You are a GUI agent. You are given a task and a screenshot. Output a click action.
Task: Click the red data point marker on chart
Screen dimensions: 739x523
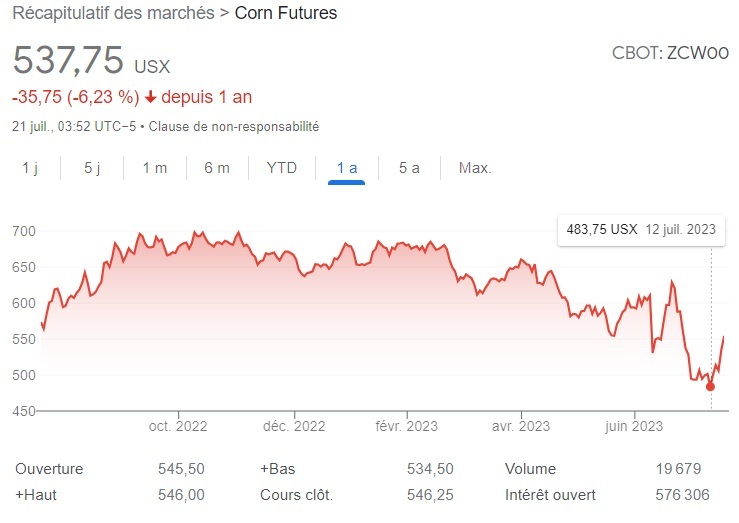(x=710, y=386)
